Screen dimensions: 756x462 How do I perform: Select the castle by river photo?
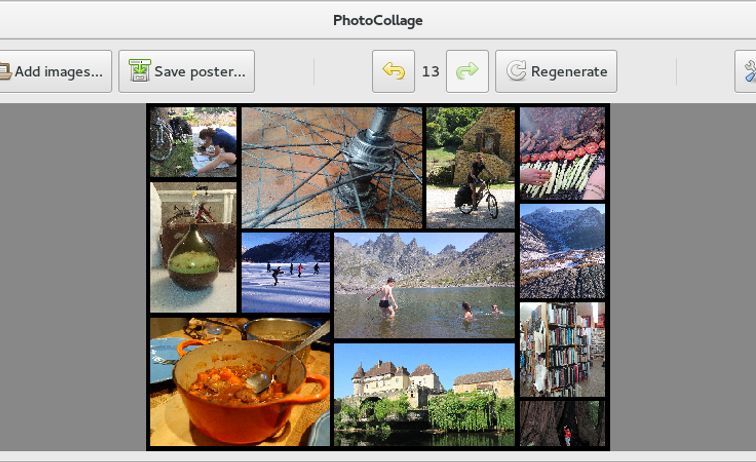pyautogui.click(x=424, y=394)
